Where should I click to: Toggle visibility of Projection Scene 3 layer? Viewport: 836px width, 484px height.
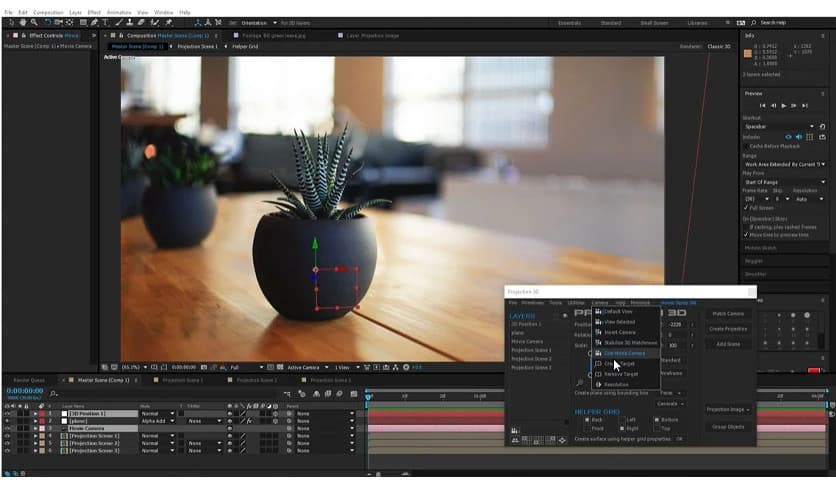click(x=7, y=451)
